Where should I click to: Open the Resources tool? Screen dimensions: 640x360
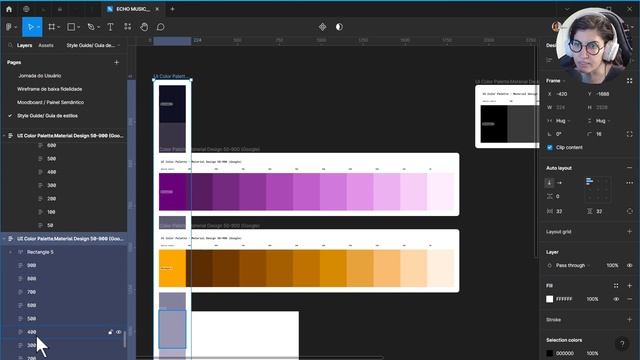[x=128, y=27]
